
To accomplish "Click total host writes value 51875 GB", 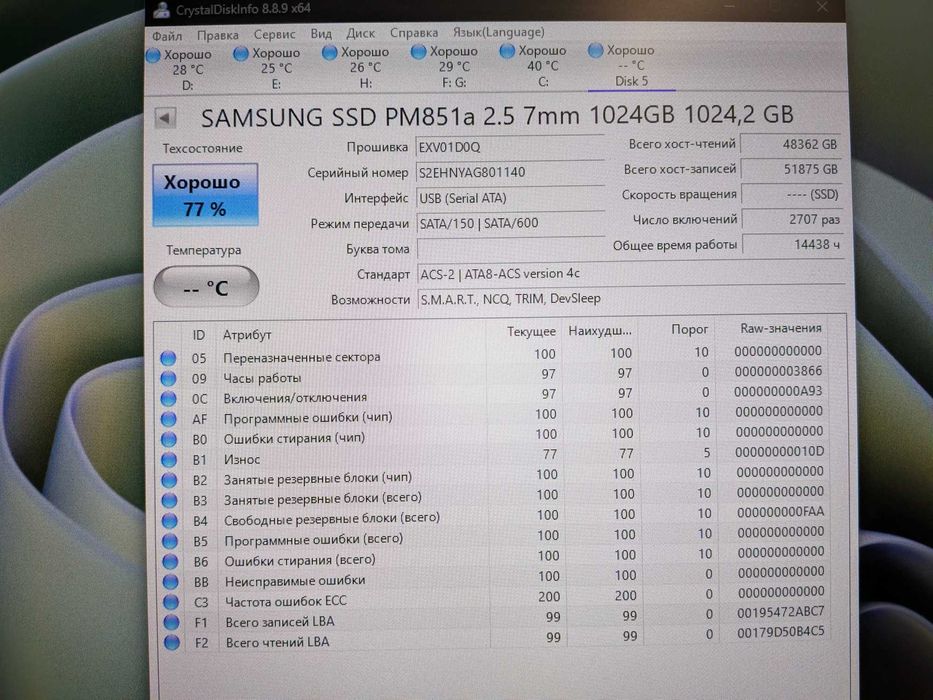I will [791, 169].
